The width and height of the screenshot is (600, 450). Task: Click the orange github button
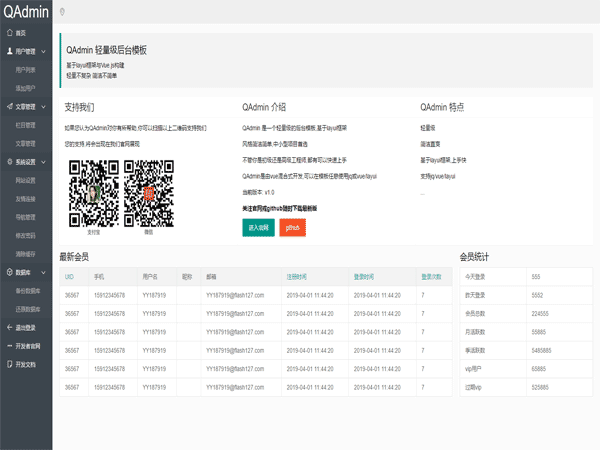click(x=292, y=228)
